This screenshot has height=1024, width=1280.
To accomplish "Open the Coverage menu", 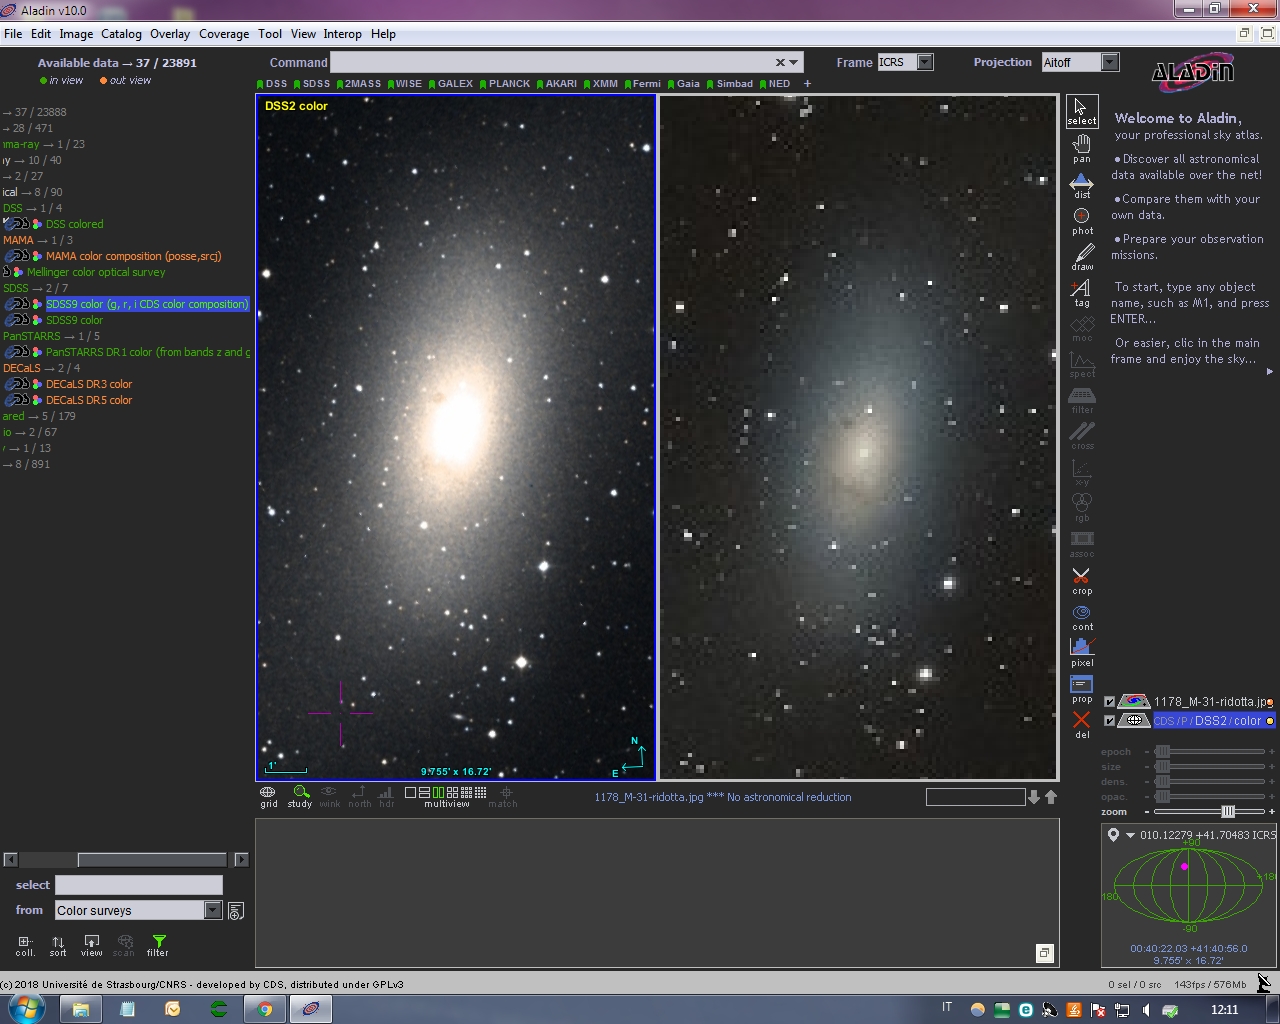I will tap(224, 34).
